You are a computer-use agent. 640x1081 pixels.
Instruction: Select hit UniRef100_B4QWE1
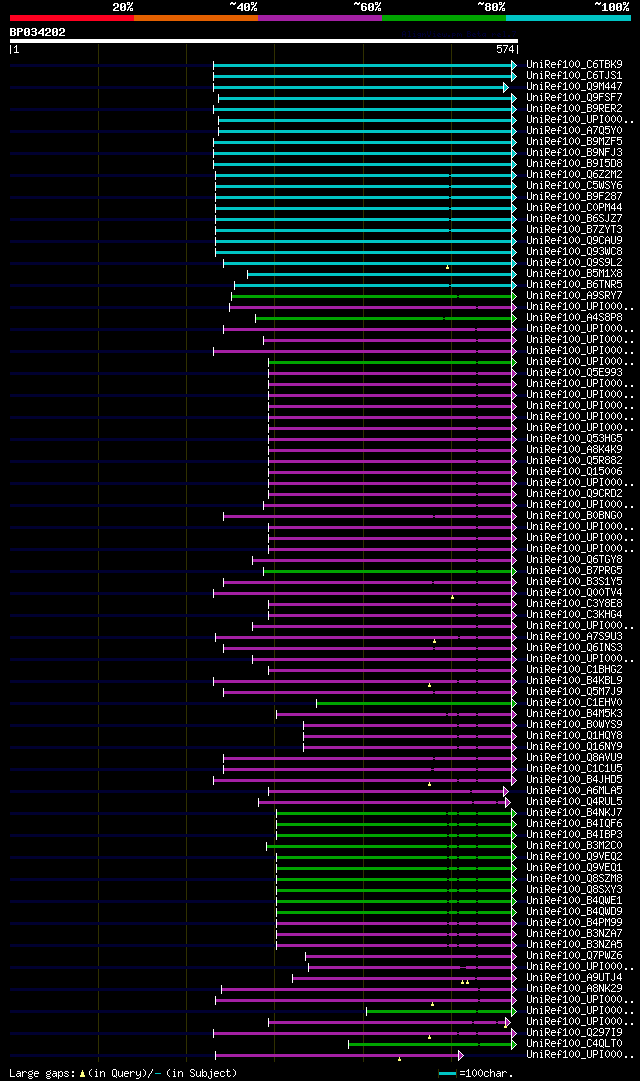(x=574, y=900)
